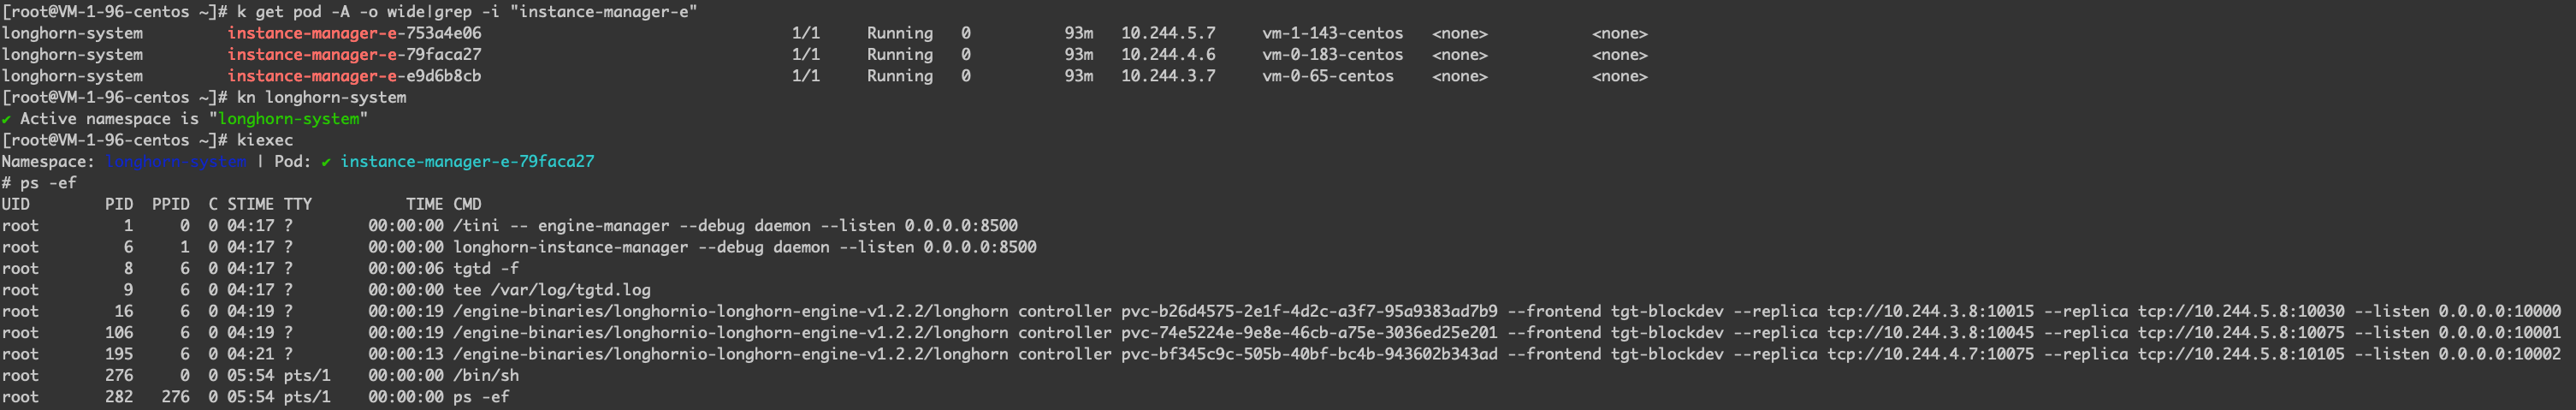Click the green checkmark next to Pod
Viewport: 2576px width, 410px height.
(x=326, y=162)
